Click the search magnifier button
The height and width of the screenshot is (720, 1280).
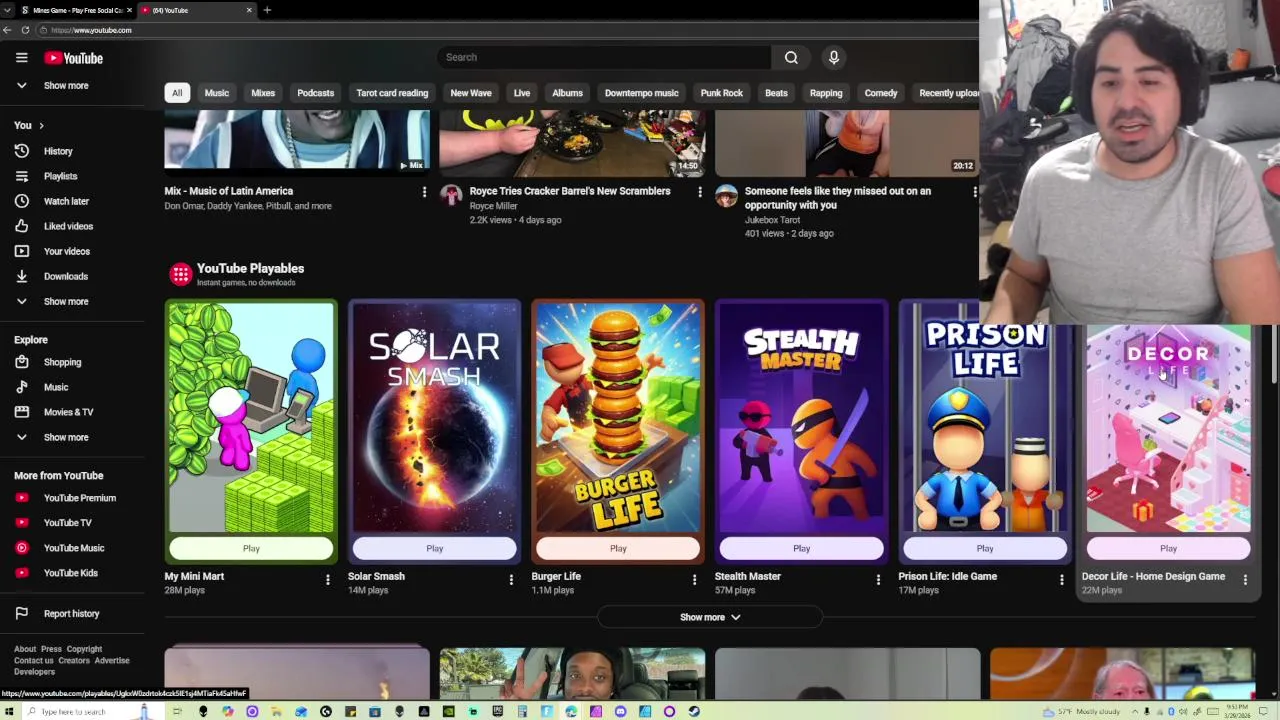(x=791, y=57)
